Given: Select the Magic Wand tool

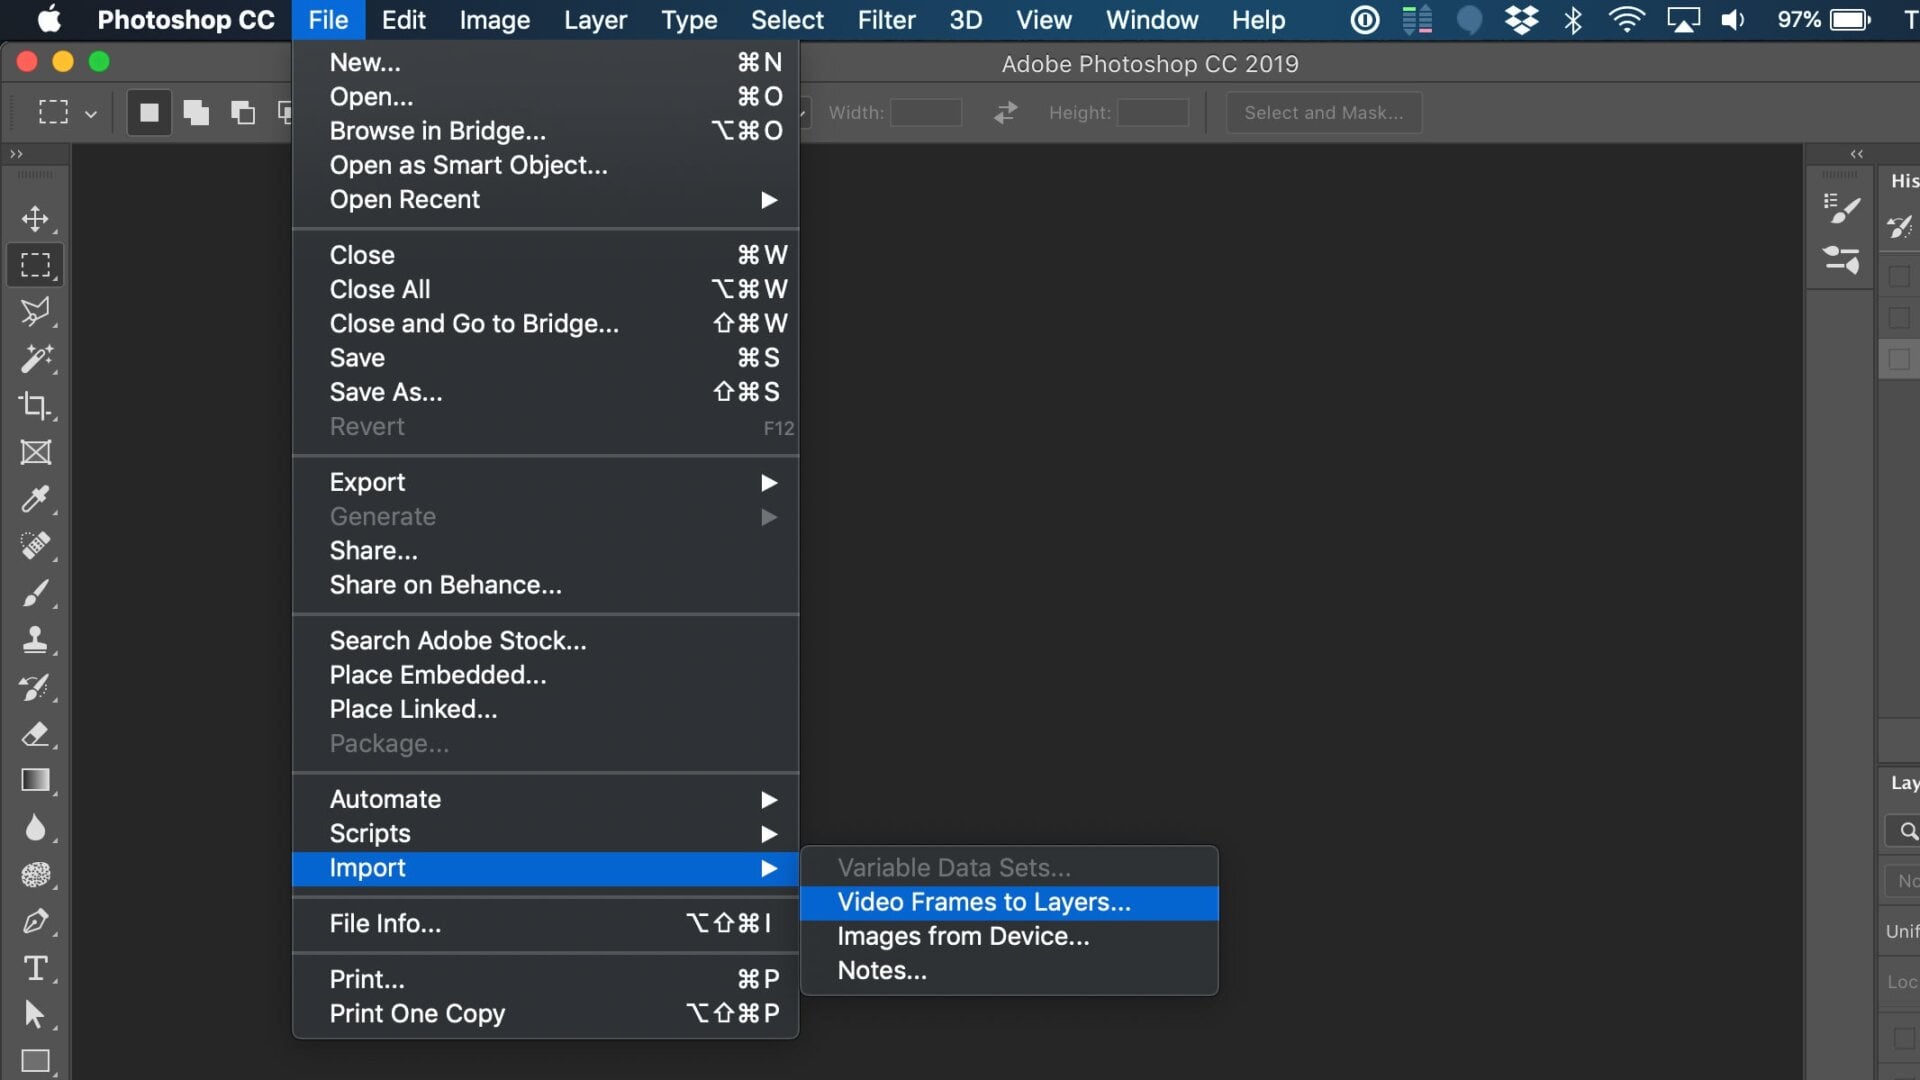Looking at the screenshot, I should [x=37, y=360].
